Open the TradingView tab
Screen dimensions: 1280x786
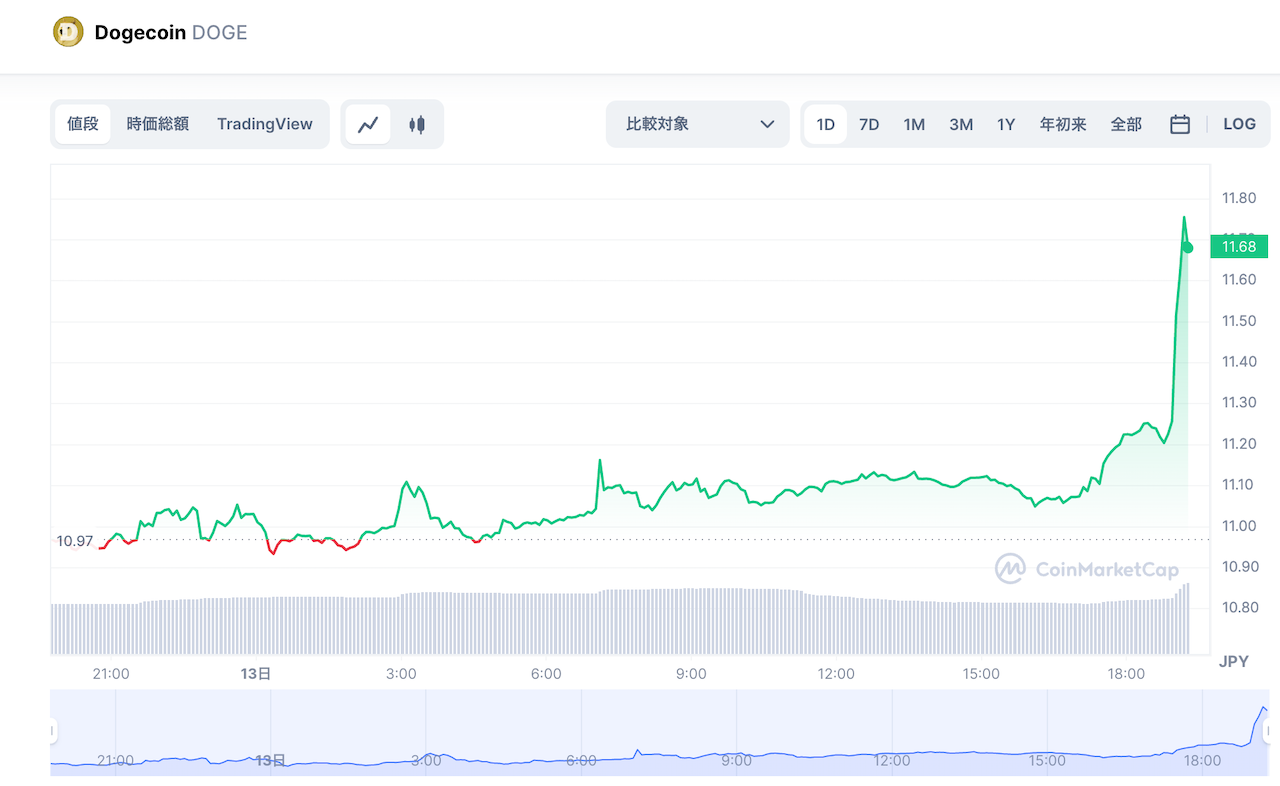click(265, 124)
